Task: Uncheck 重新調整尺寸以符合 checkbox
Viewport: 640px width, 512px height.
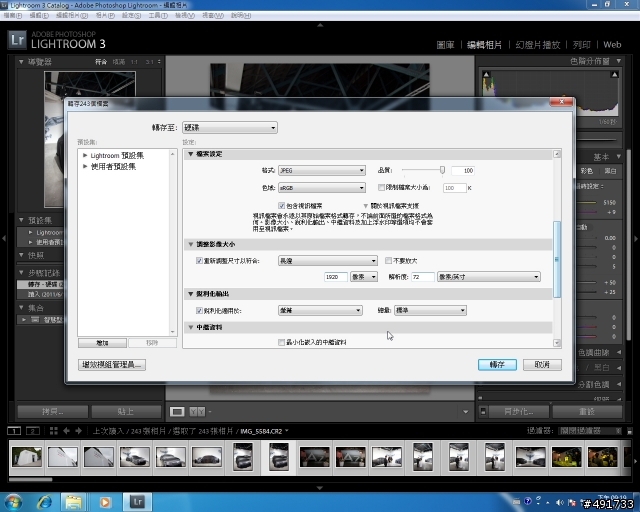Action: (x=199, y=260)
